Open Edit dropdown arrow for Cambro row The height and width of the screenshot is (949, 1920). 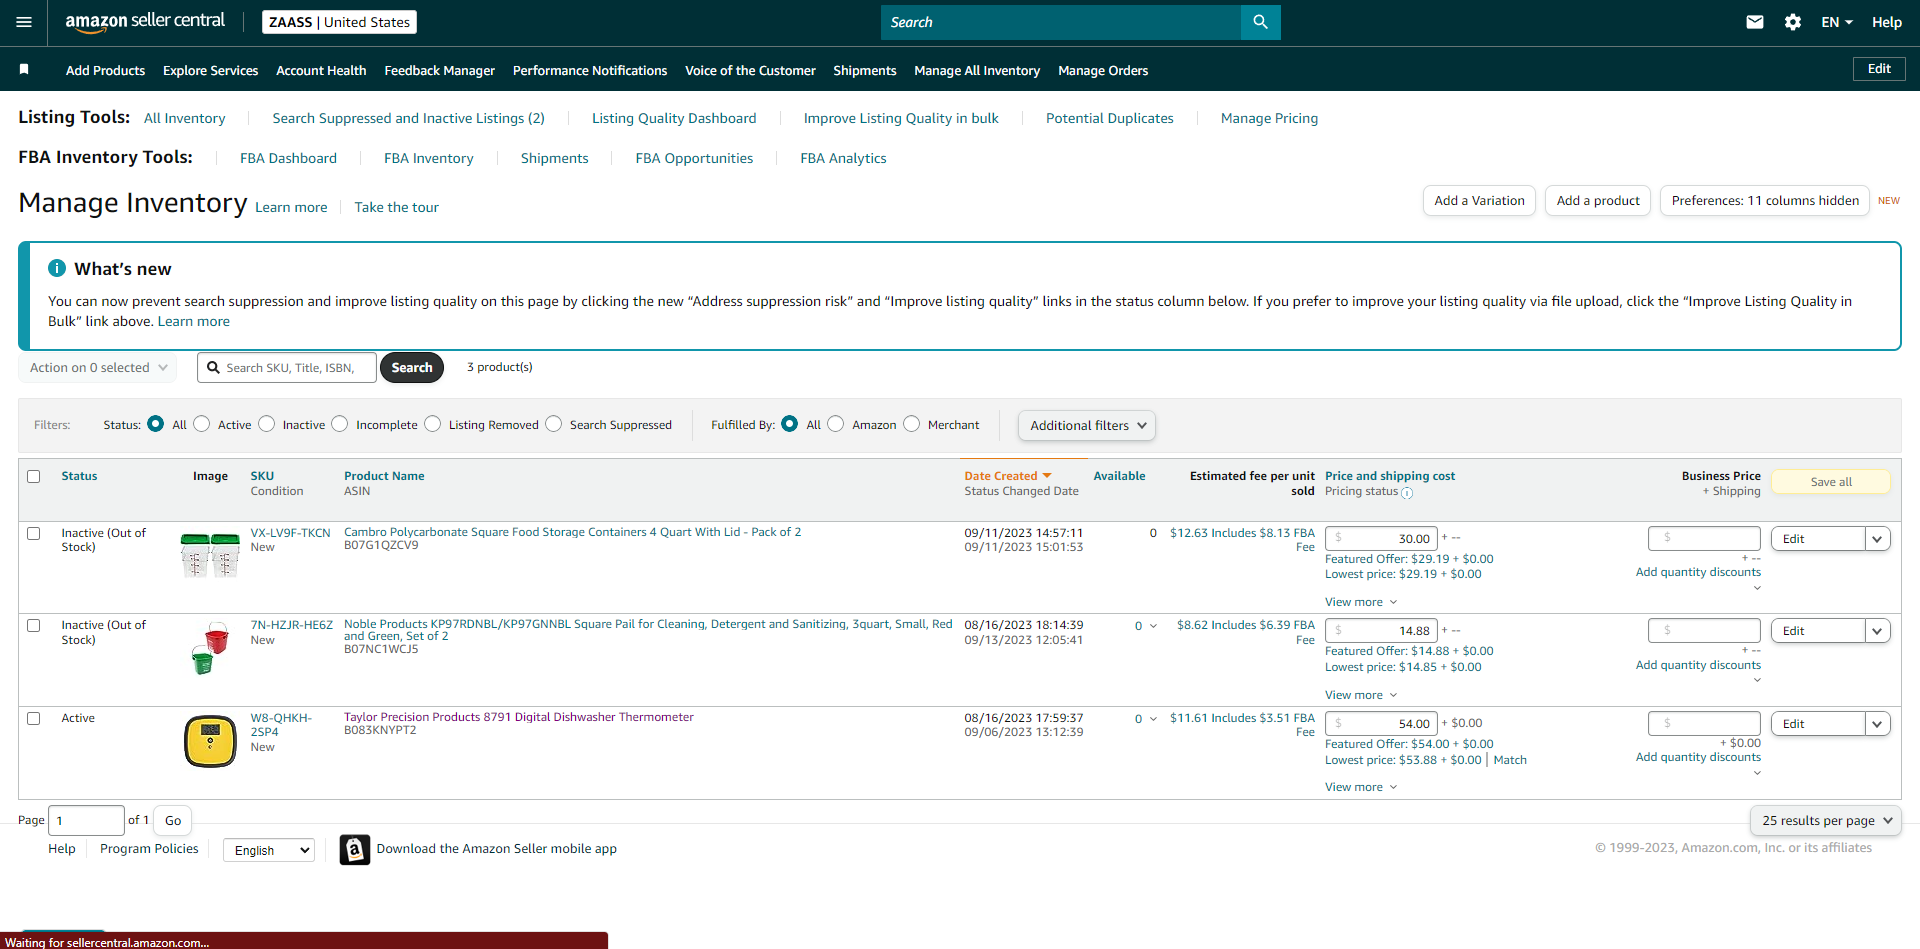click(x=1877, y=539)
